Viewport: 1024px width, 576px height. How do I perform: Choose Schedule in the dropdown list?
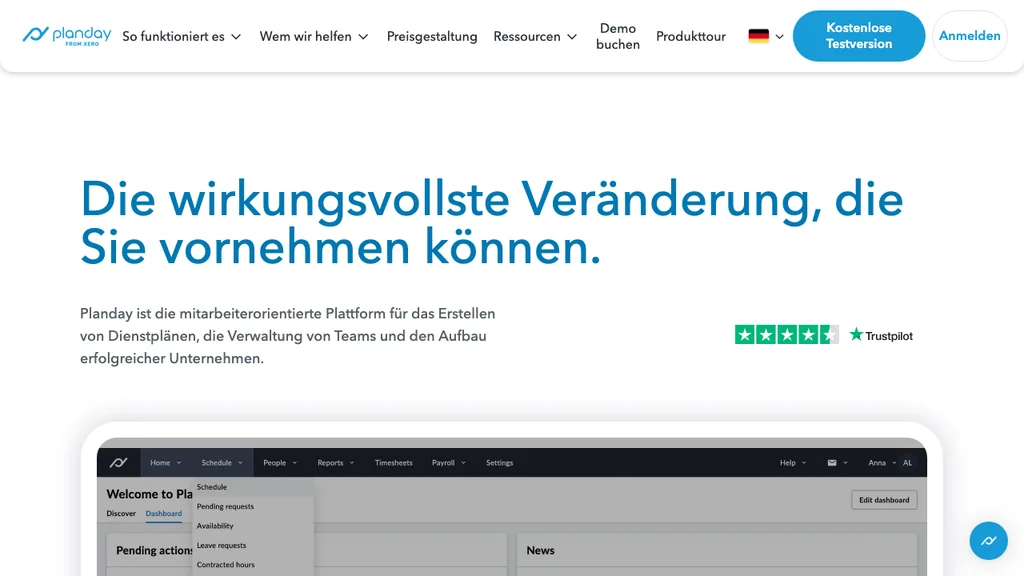(x=212, y=487)
